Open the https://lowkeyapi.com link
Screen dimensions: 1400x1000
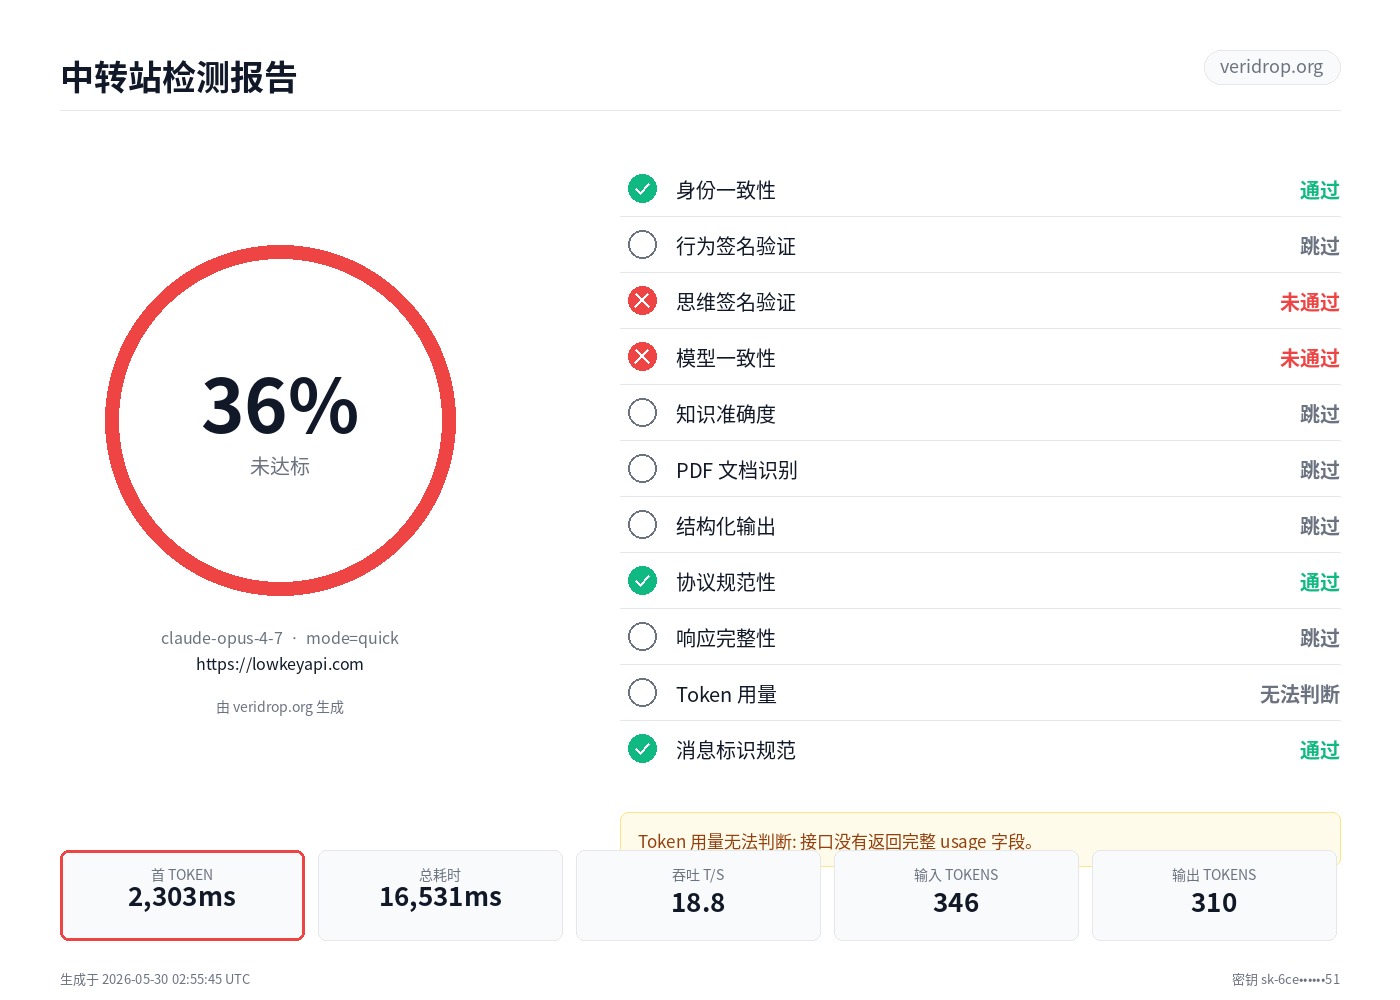click(280, 664)
